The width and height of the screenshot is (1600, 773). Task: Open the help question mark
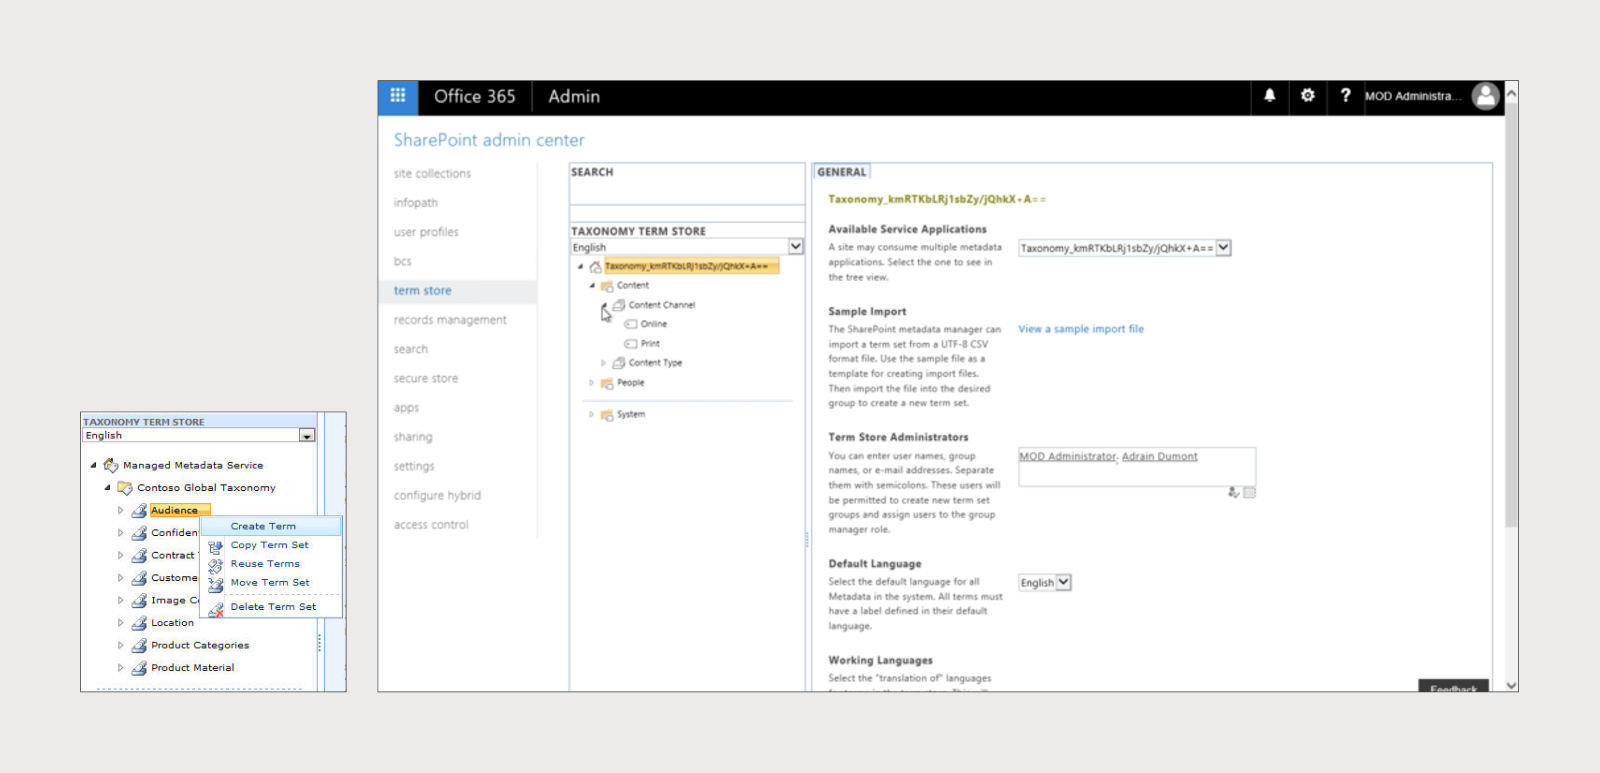point(1345,96)
